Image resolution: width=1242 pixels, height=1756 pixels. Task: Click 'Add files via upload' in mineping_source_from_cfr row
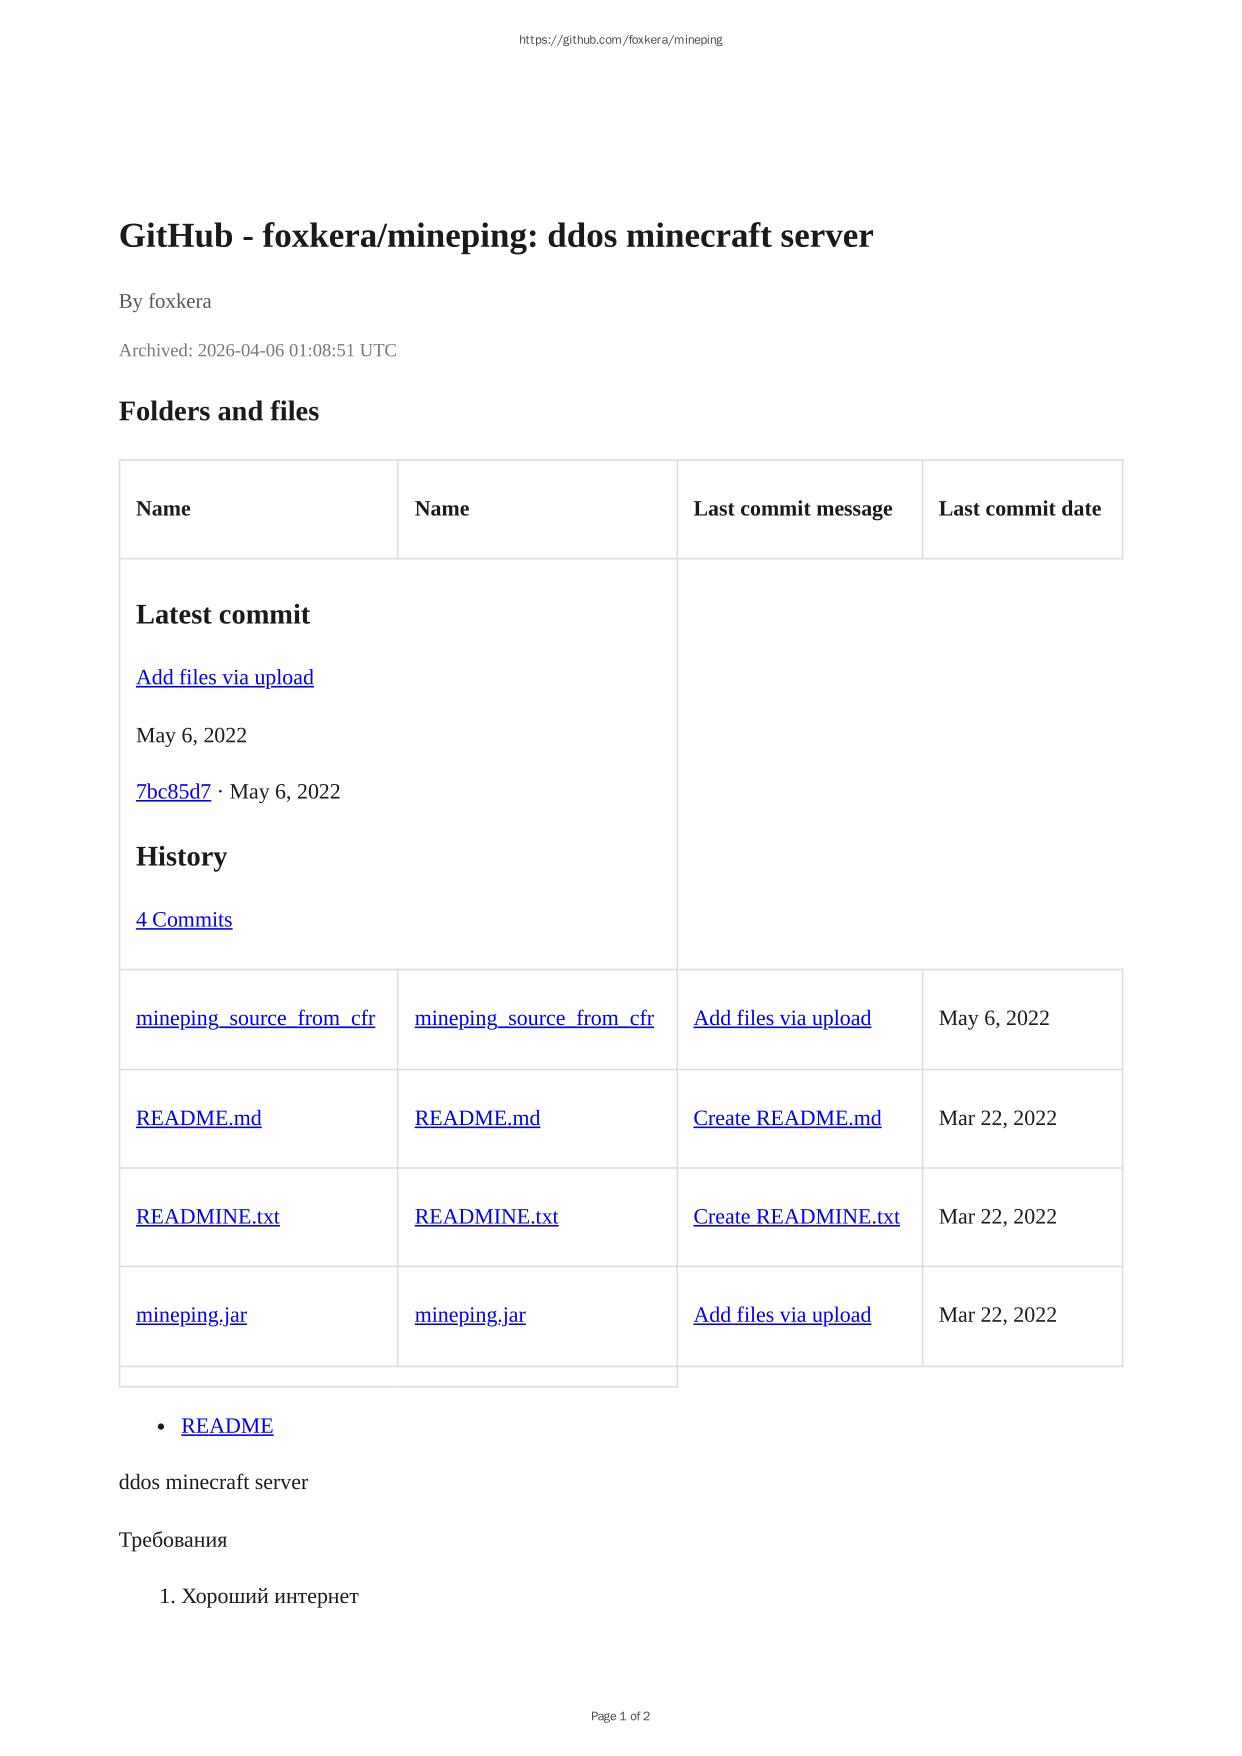[782, 1018]
